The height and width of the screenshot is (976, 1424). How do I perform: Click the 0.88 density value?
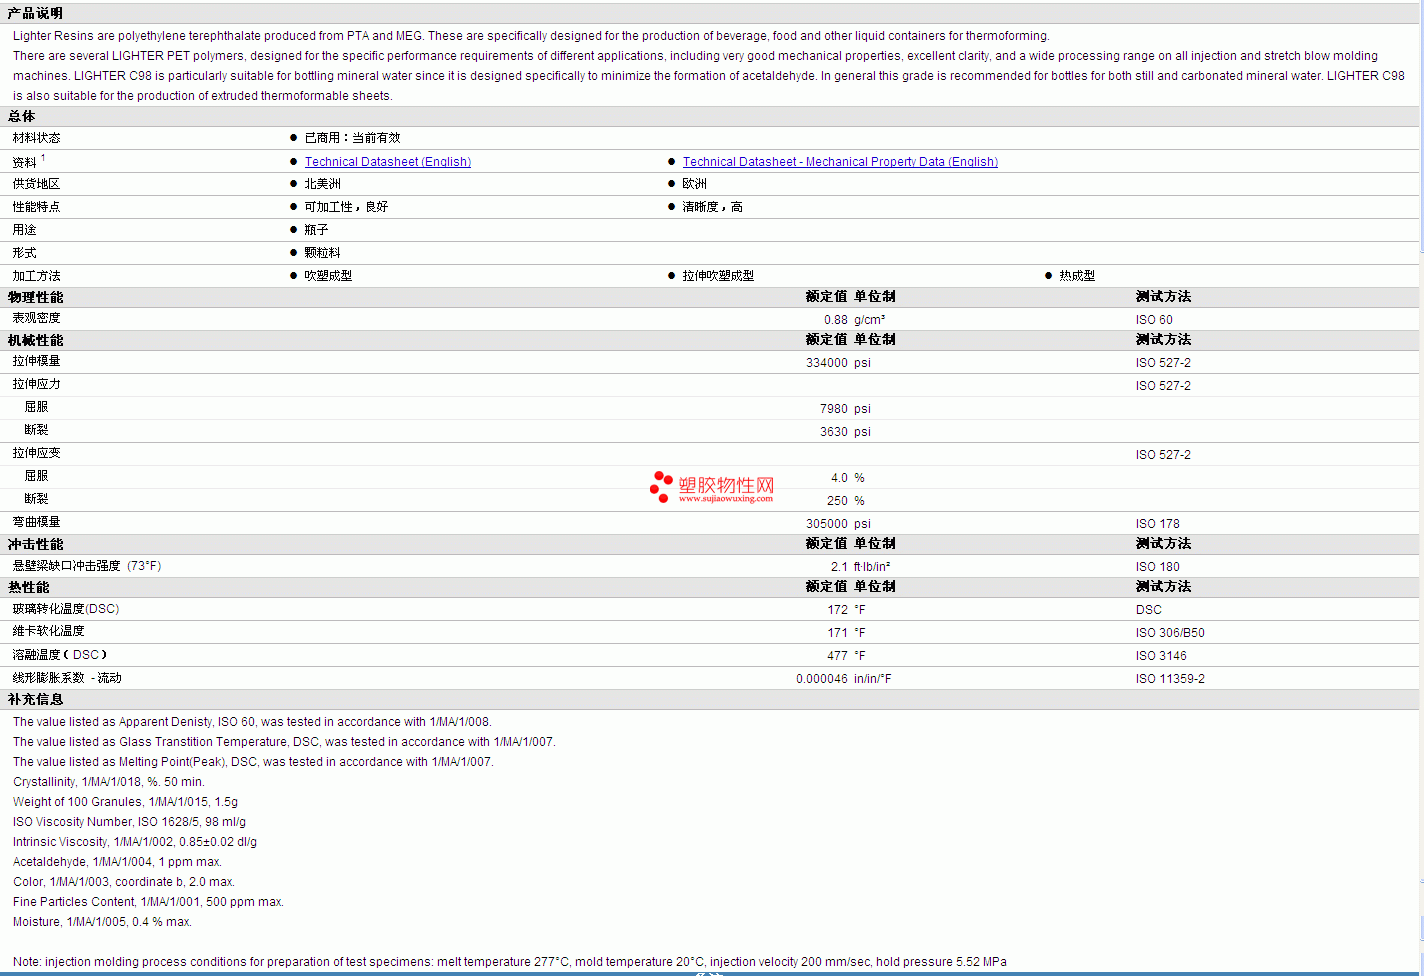click(x=836, y=320)
